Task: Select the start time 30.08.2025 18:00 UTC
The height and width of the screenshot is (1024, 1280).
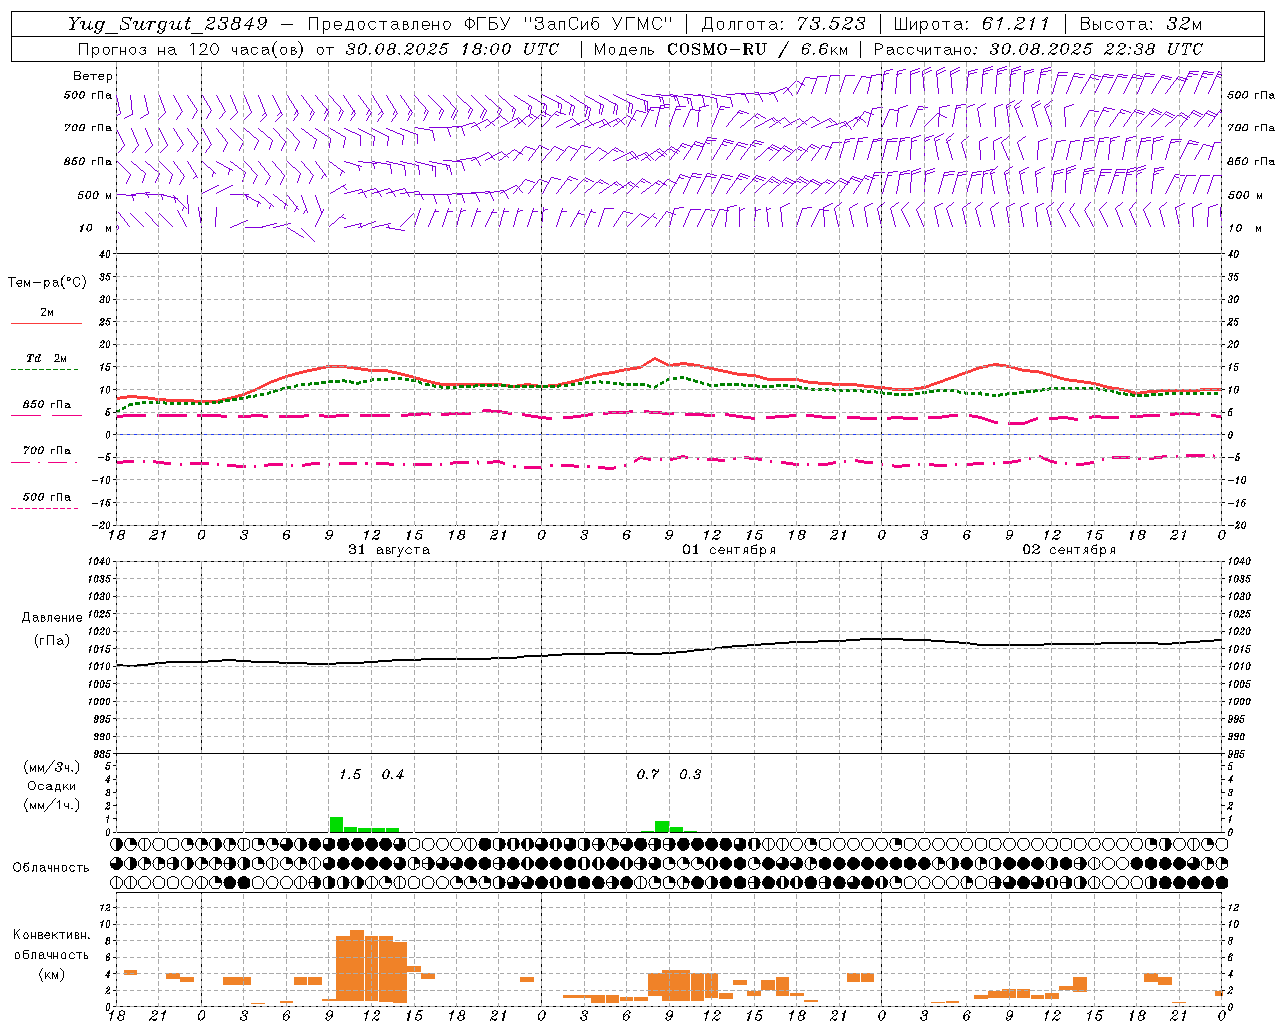Action: [x=452, y=49]
